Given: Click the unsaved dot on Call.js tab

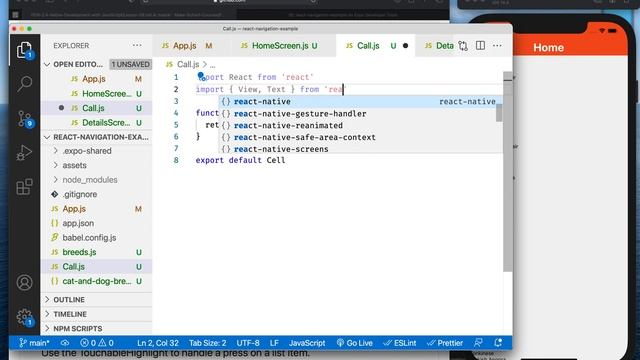Looking at the screenshot, I should 405,46.
